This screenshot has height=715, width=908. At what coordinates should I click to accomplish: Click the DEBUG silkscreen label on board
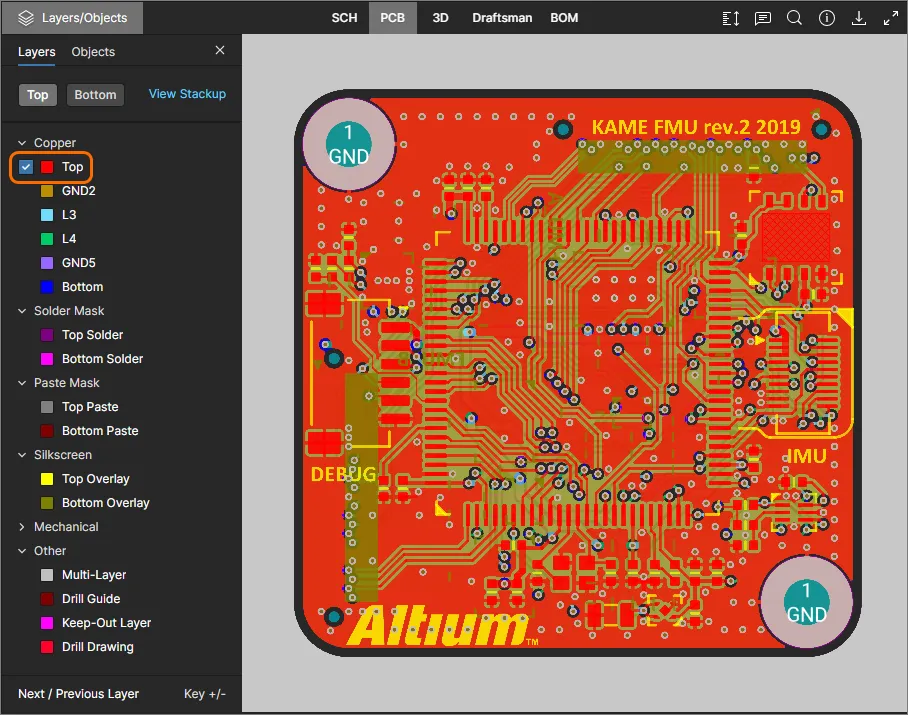[343, 474]
